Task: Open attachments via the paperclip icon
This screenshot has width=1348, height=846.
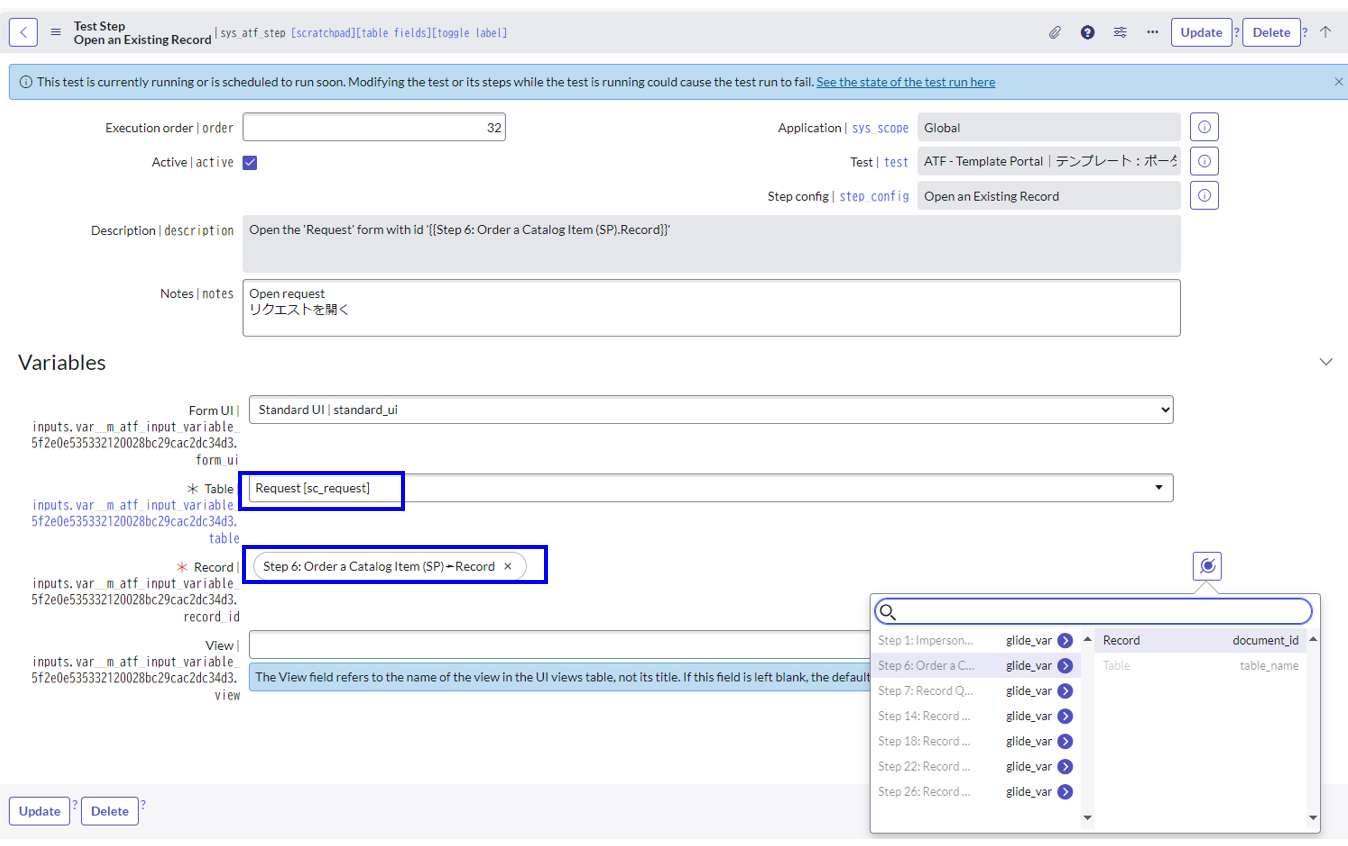Action: pos(1054,32)
